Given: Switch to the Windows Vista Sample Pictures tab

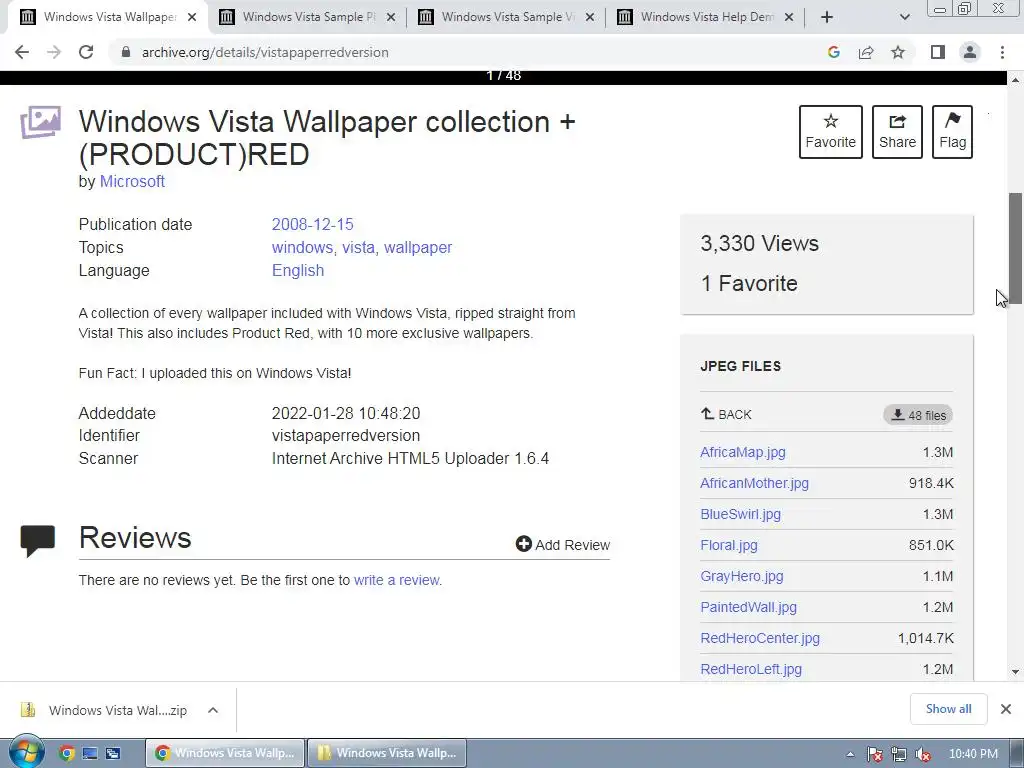Looking at the screenshot, I should coord(307,17).
